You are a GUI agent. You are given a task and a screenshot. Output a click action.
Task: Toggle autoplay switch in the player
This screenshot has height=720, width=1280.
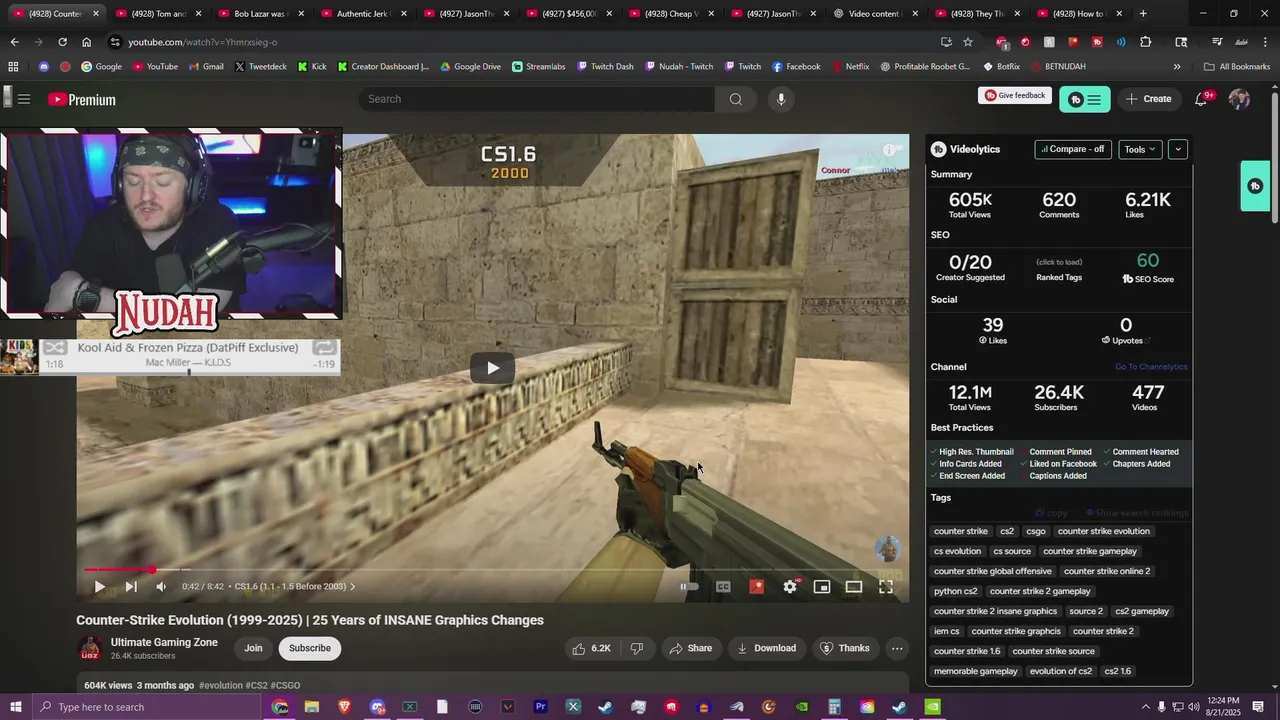(x=689, y=587)
